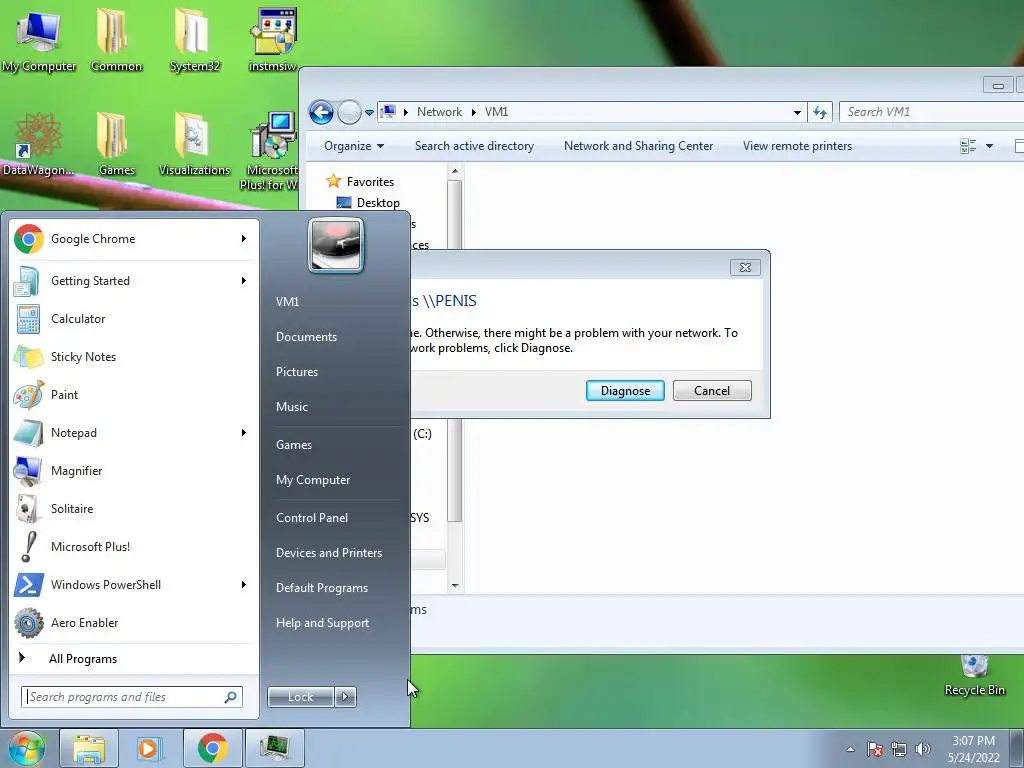Open Microsoft Plus! from Start menu
This screenshot has height=768, width=1024.
pyautogui.click(x=133, y=547)
